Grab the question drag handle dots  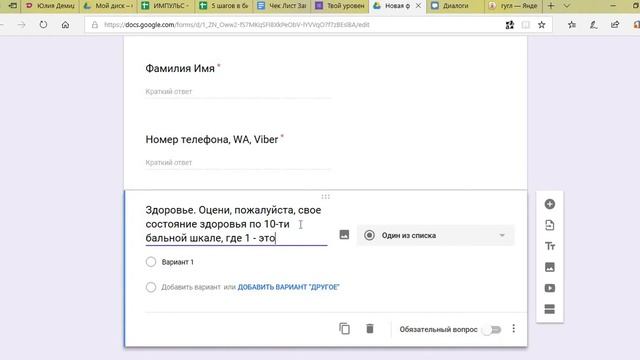(325, 197)
